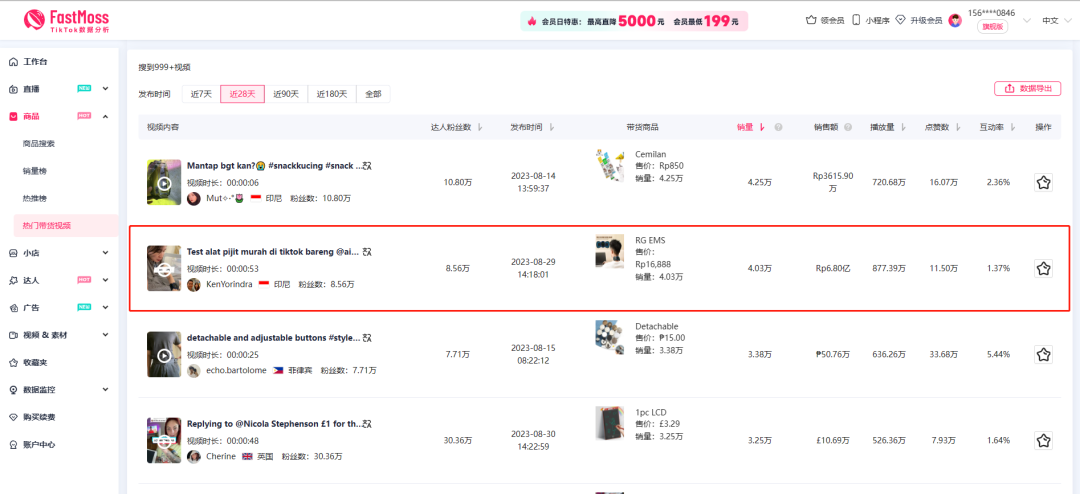Screen dimensions: 1080x494
Task: Open the 小程序 phone icon
Action: pos(856,20)
